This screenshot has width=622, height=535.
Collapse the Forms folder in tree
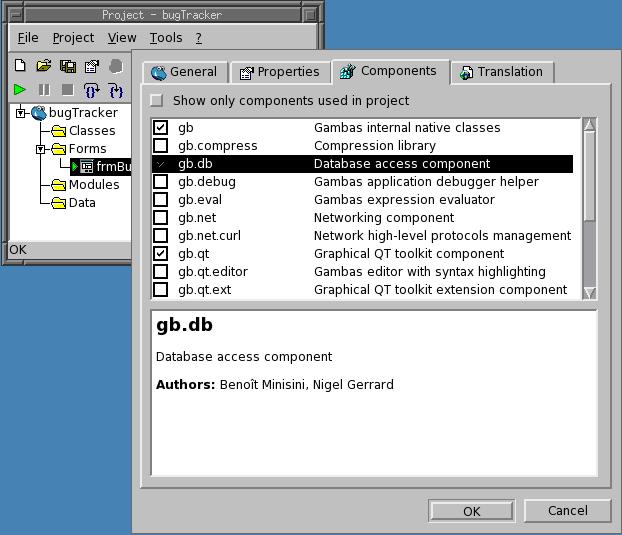click(41, 149)
